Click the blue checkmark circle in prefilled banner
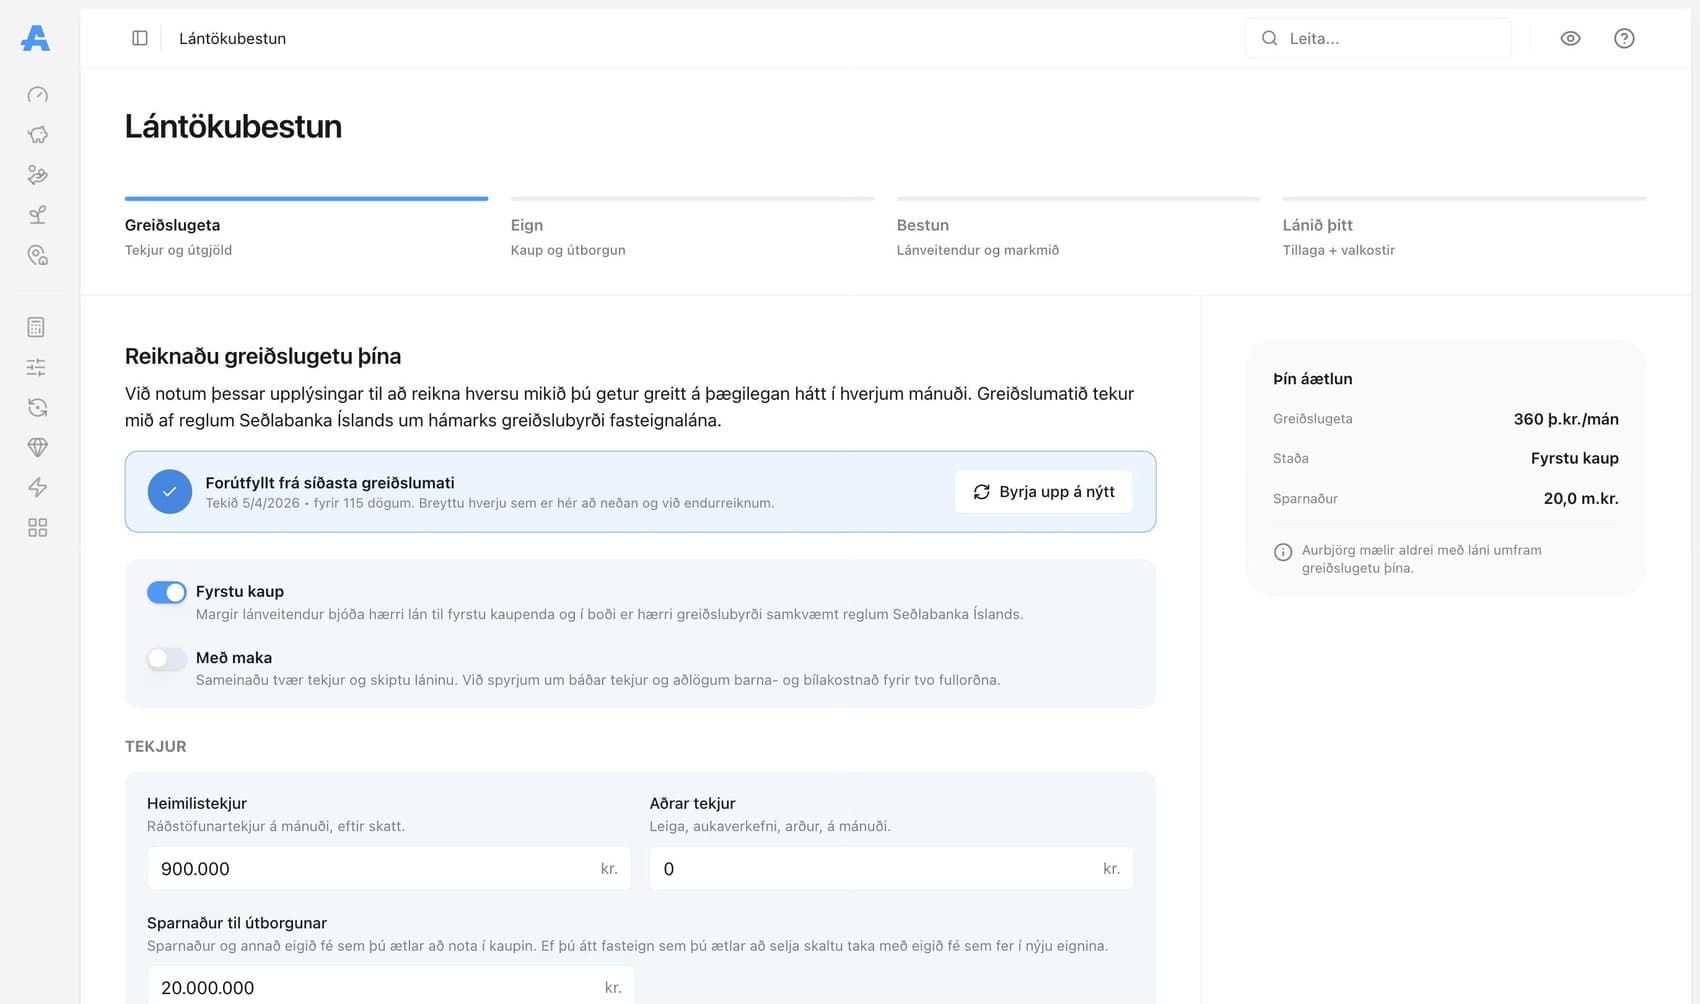 170,492
